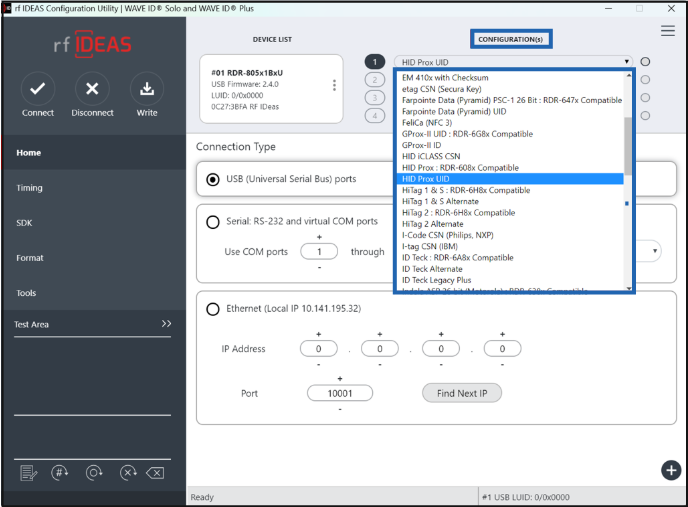This screenshot has width=688, height=507.
Task: Decrement the last IP Address octet
Action: pos(502,364)
